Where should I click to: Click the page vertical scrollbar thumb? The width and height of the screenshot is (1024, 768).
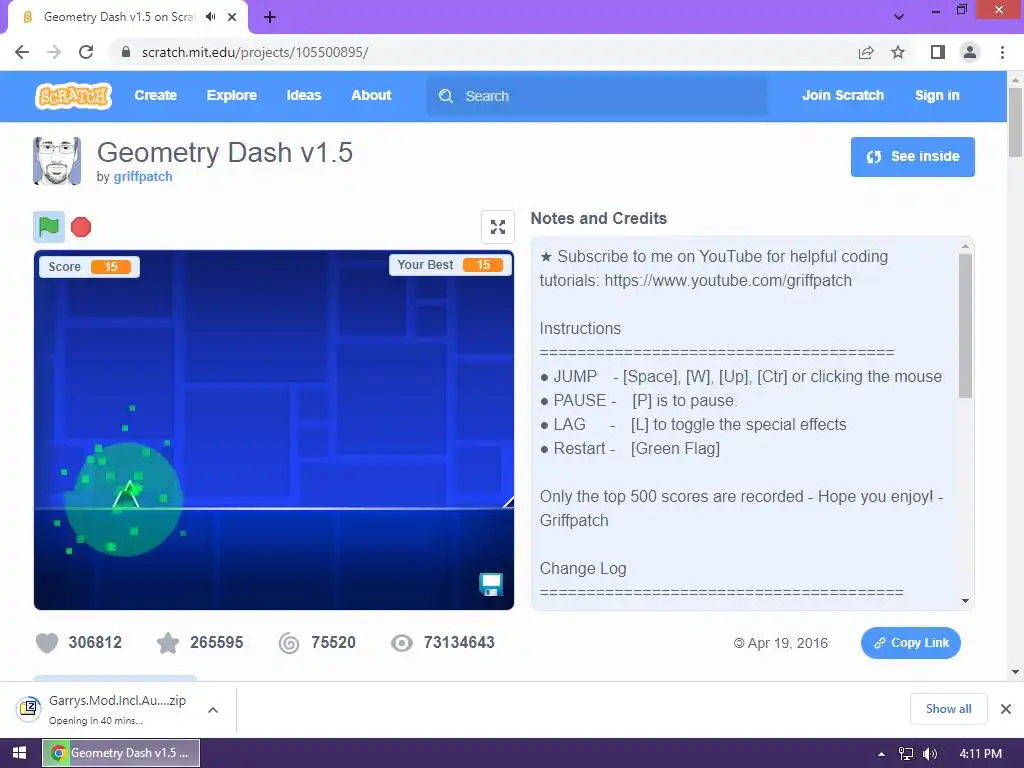1015,122
